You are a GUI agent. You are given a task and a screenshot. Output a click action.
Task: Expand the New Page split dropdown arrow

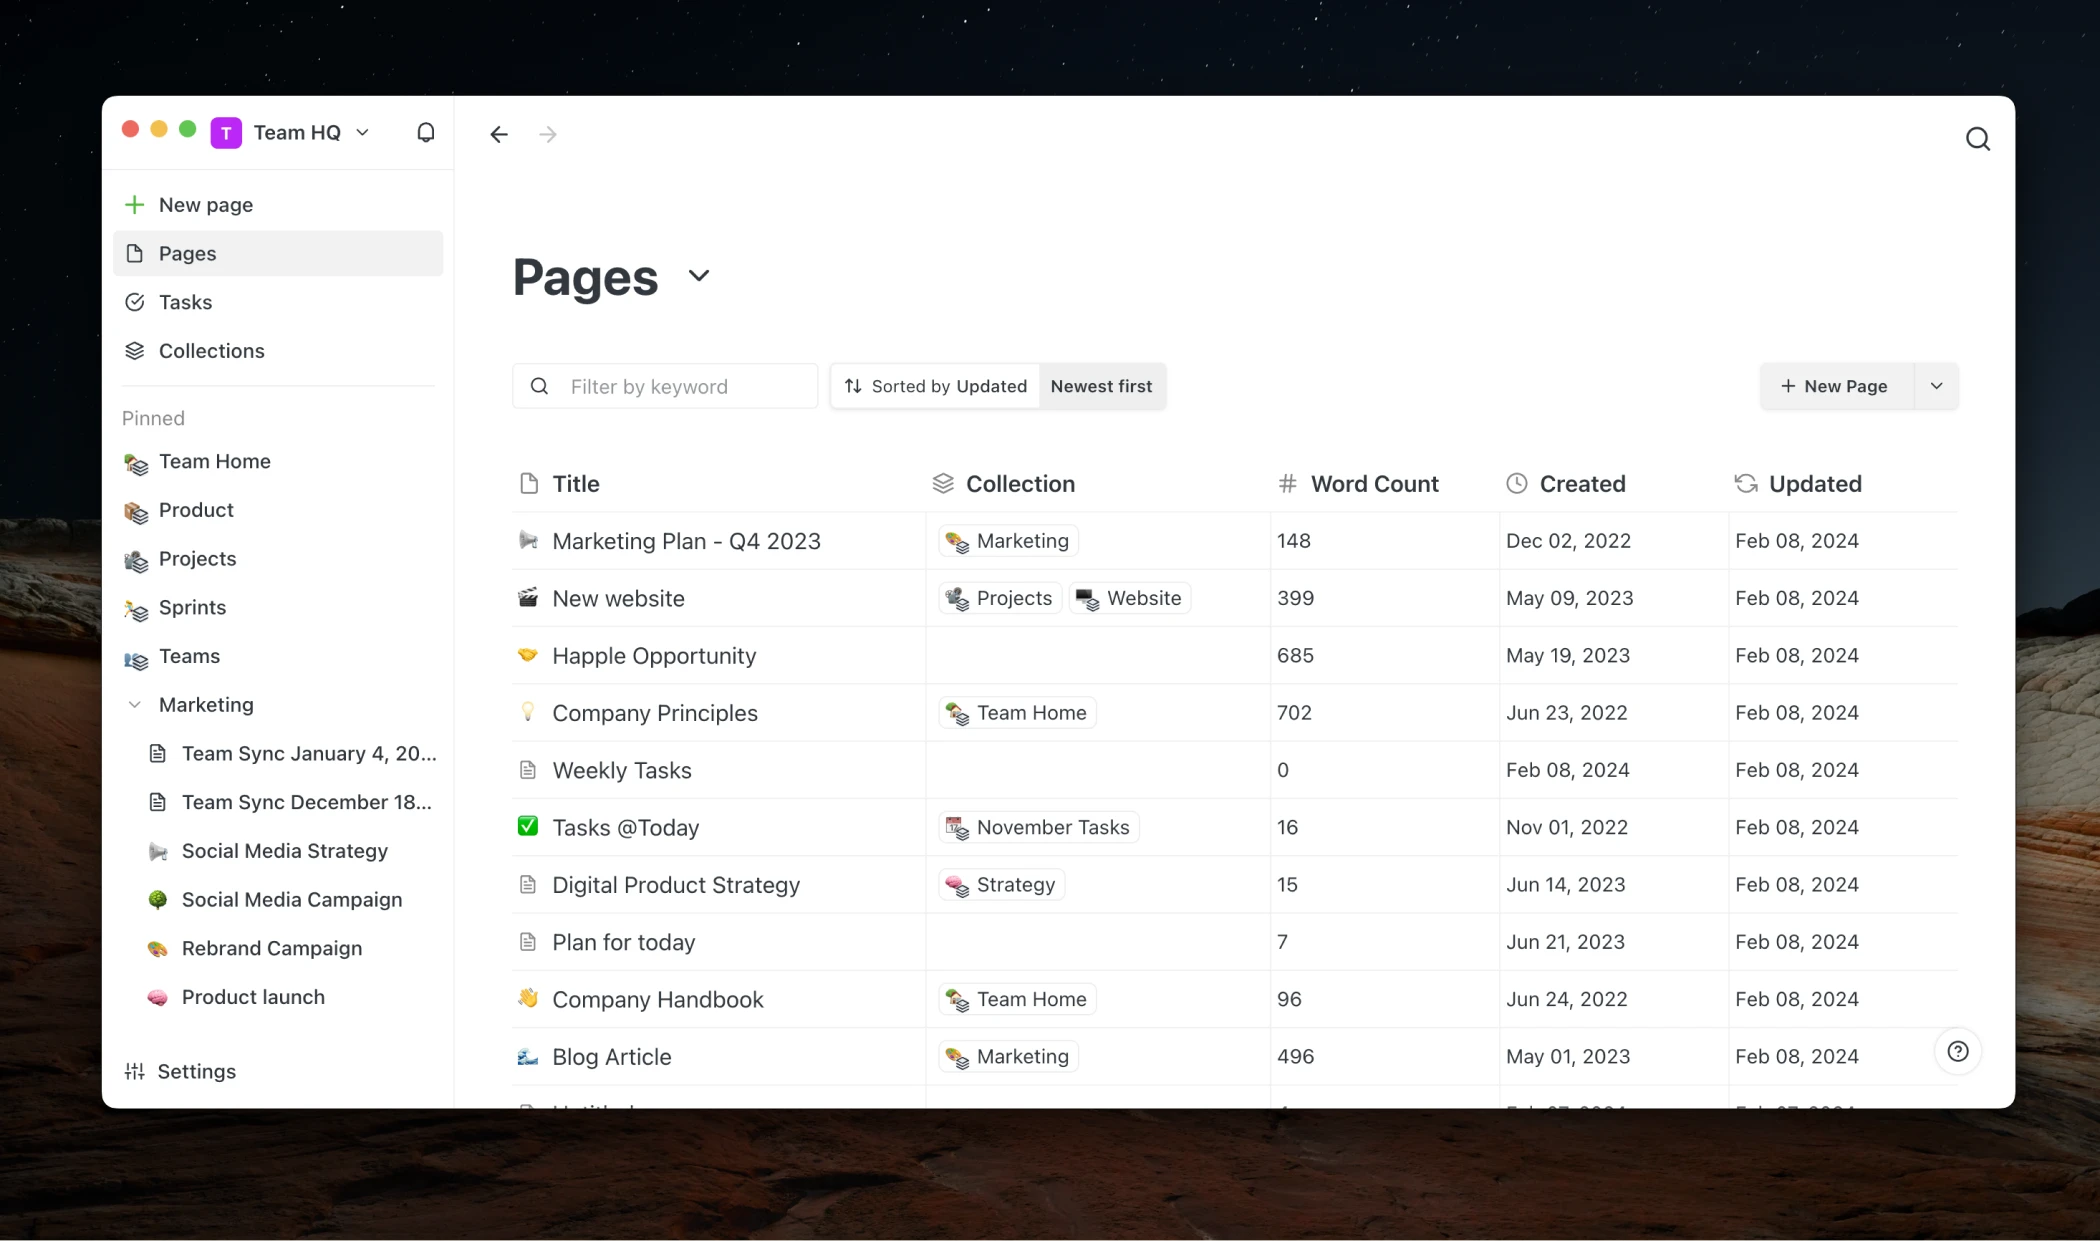pyautogui.click(x=1937, y=386)
